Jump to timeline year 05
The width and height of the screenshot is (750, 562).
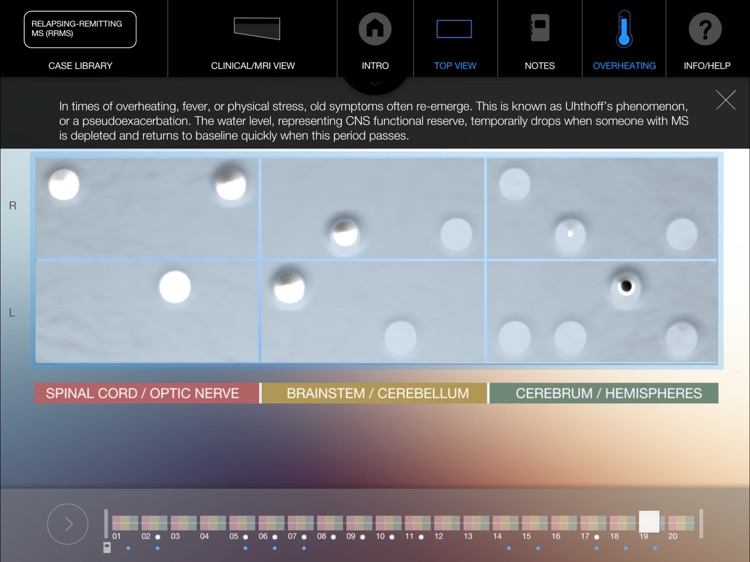click(242, 523)
